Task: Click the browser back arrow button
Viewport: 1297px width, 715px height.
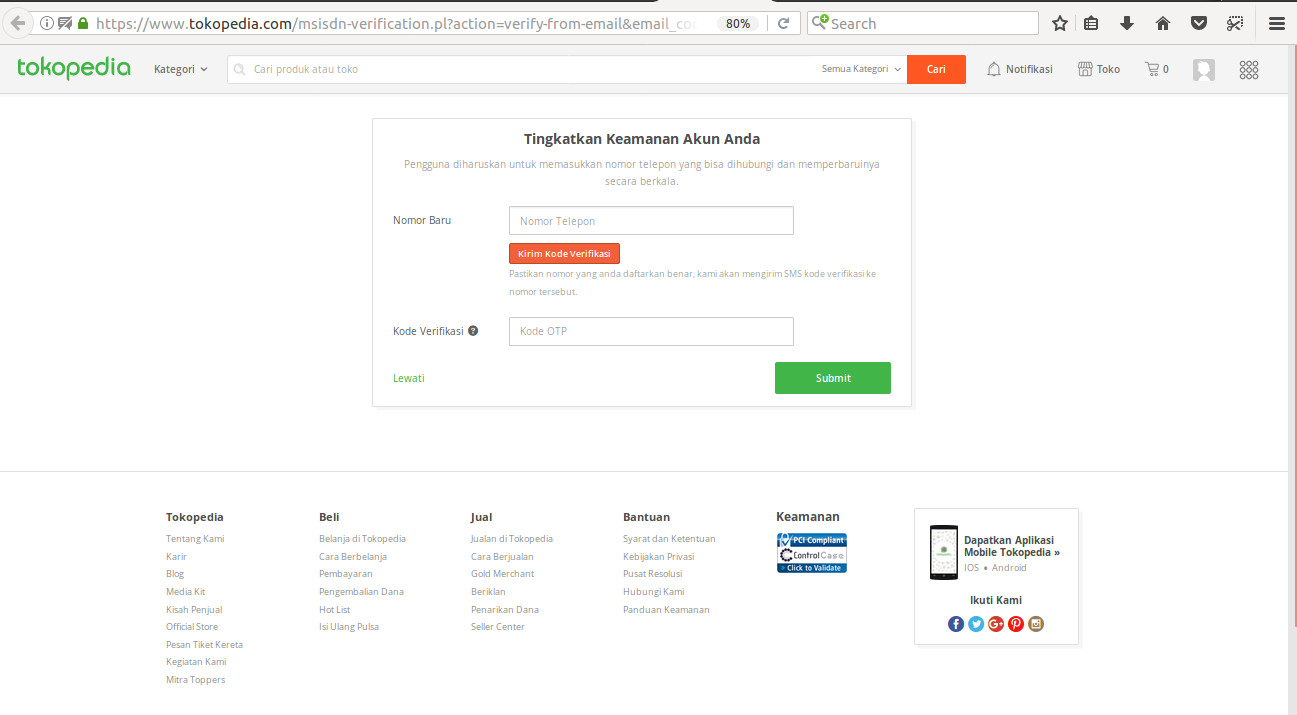Action: tap(17, 23)
